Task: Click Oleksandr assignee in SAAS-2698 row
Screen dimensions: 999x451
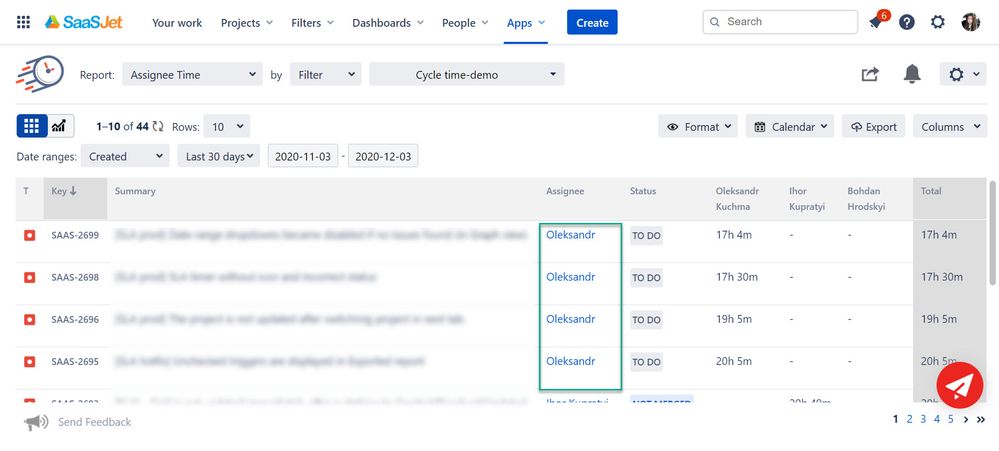Action: (570, 277)
